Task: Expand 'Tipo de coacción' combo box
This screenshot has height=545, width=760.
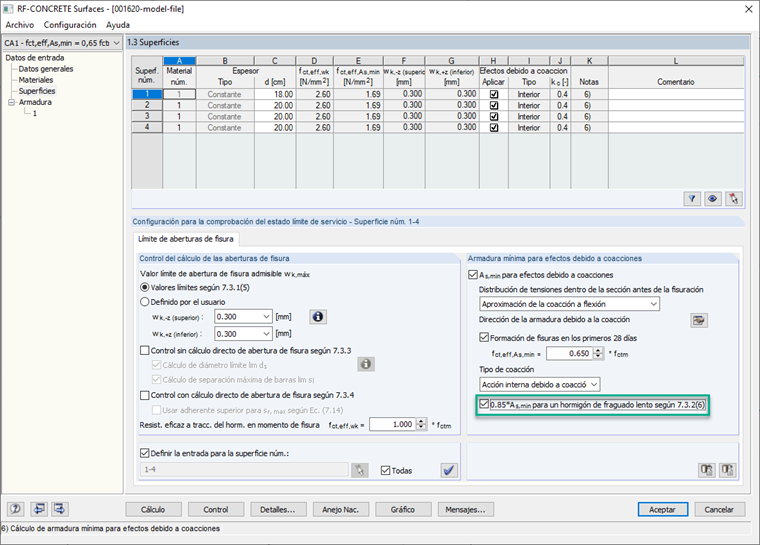Action: click(x=539, y=384)
